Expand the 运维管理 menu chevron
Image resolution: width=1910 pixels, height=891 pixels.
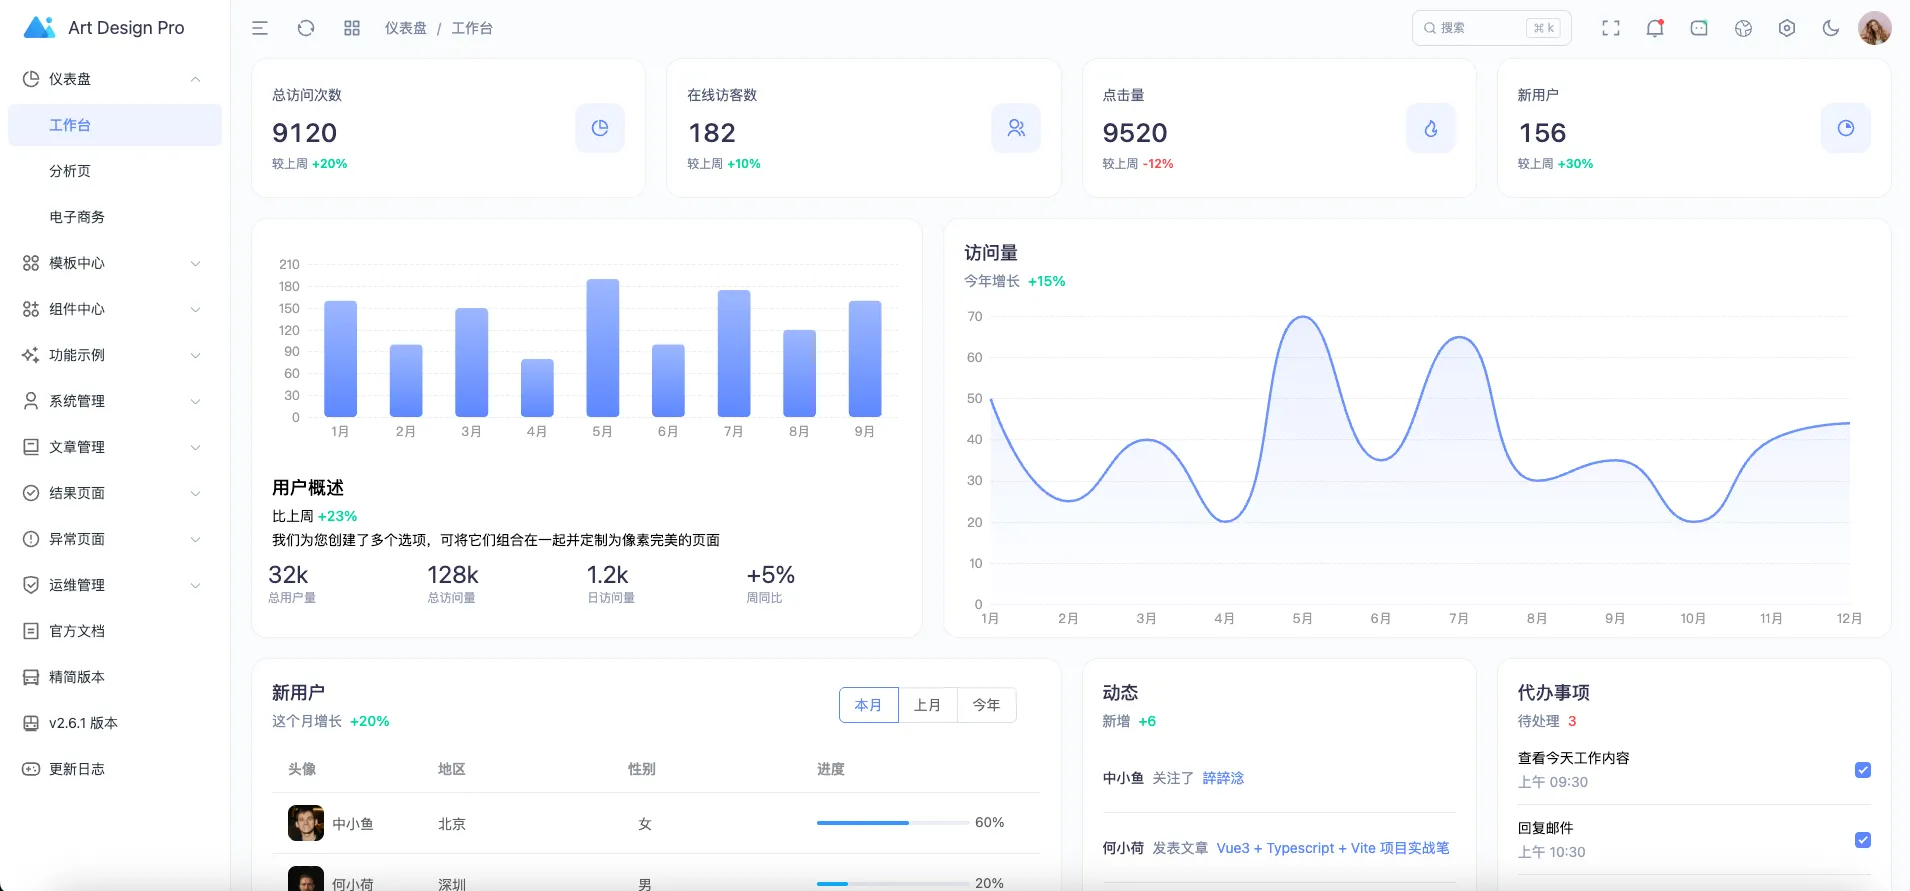pos(196,585)
